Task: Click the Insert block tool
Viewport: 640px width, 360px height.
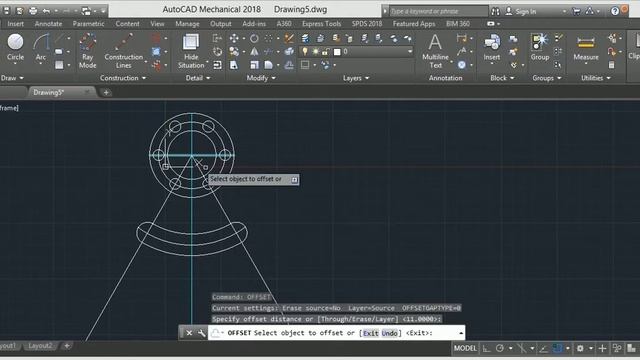Action: pyautogui.click(x=492, y=48)
